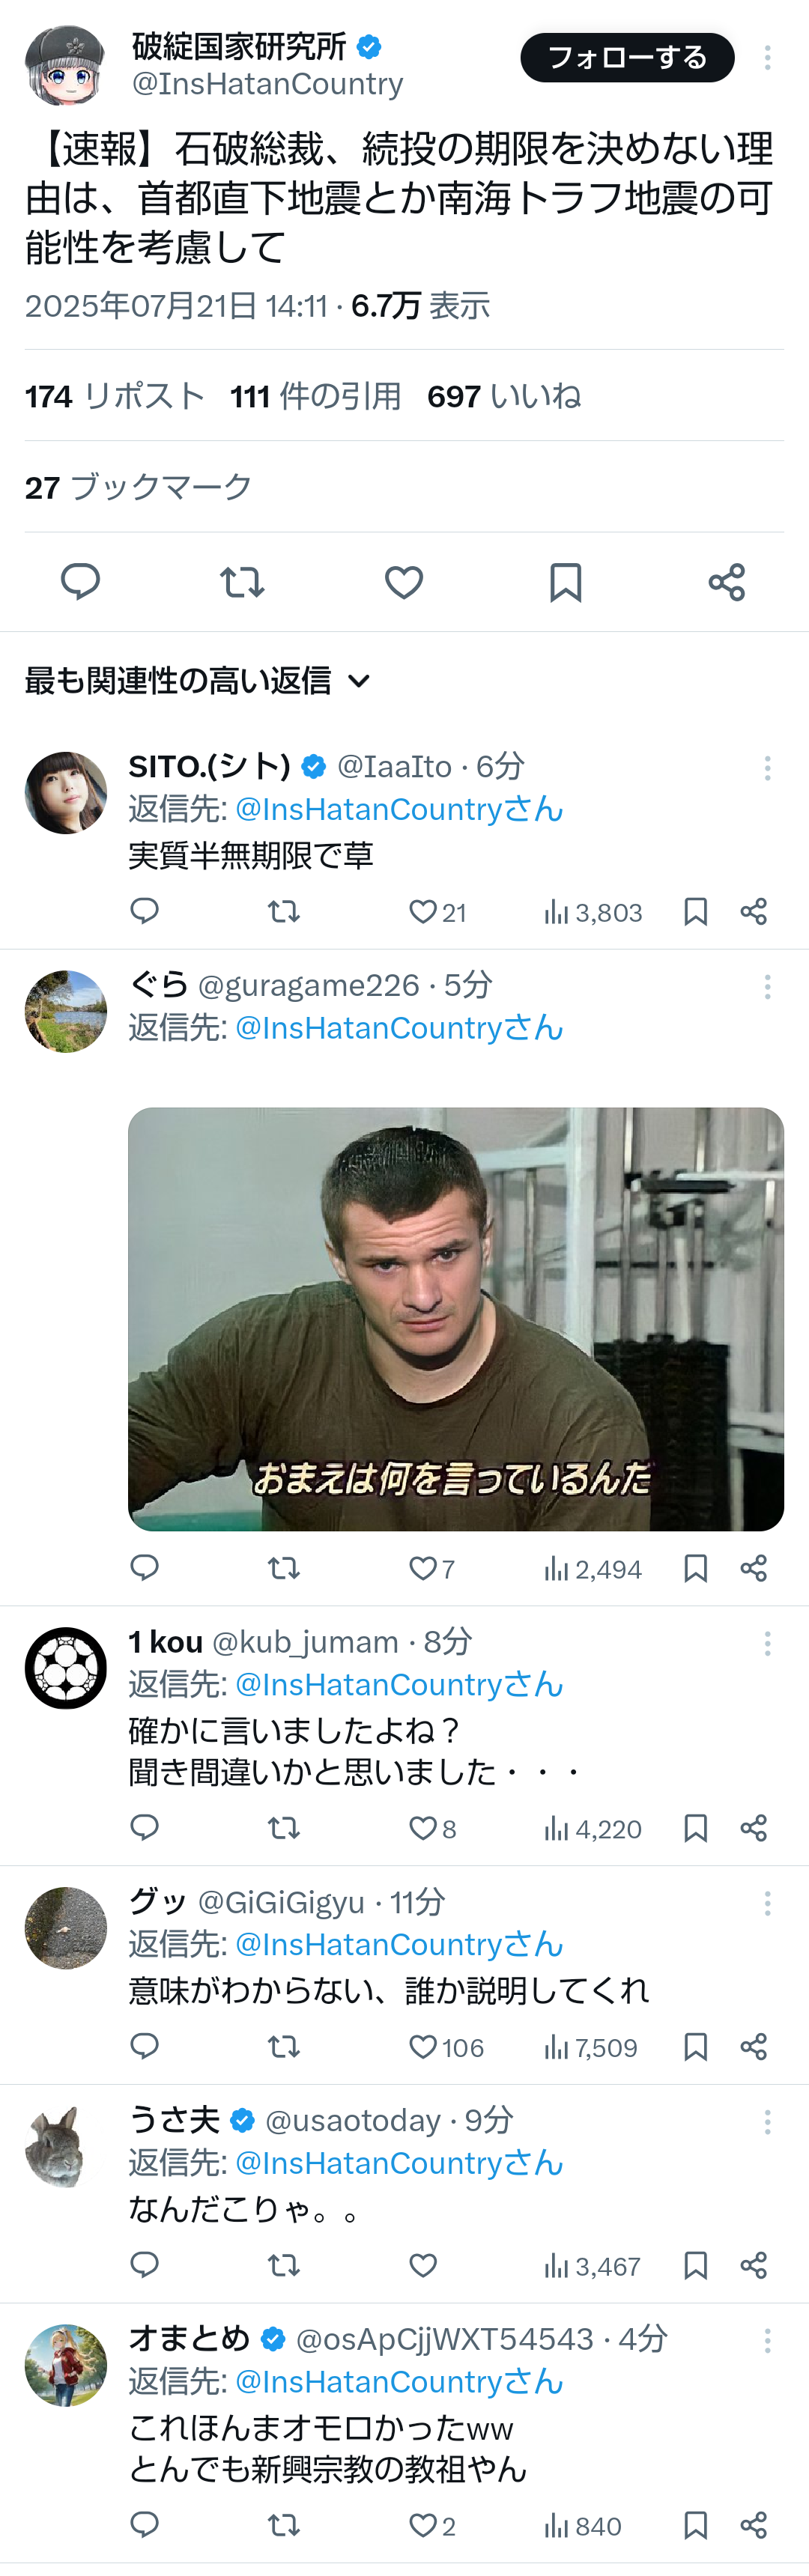Open more options menu next to フォローする
Screen dimensions: 809x2576
768,57
